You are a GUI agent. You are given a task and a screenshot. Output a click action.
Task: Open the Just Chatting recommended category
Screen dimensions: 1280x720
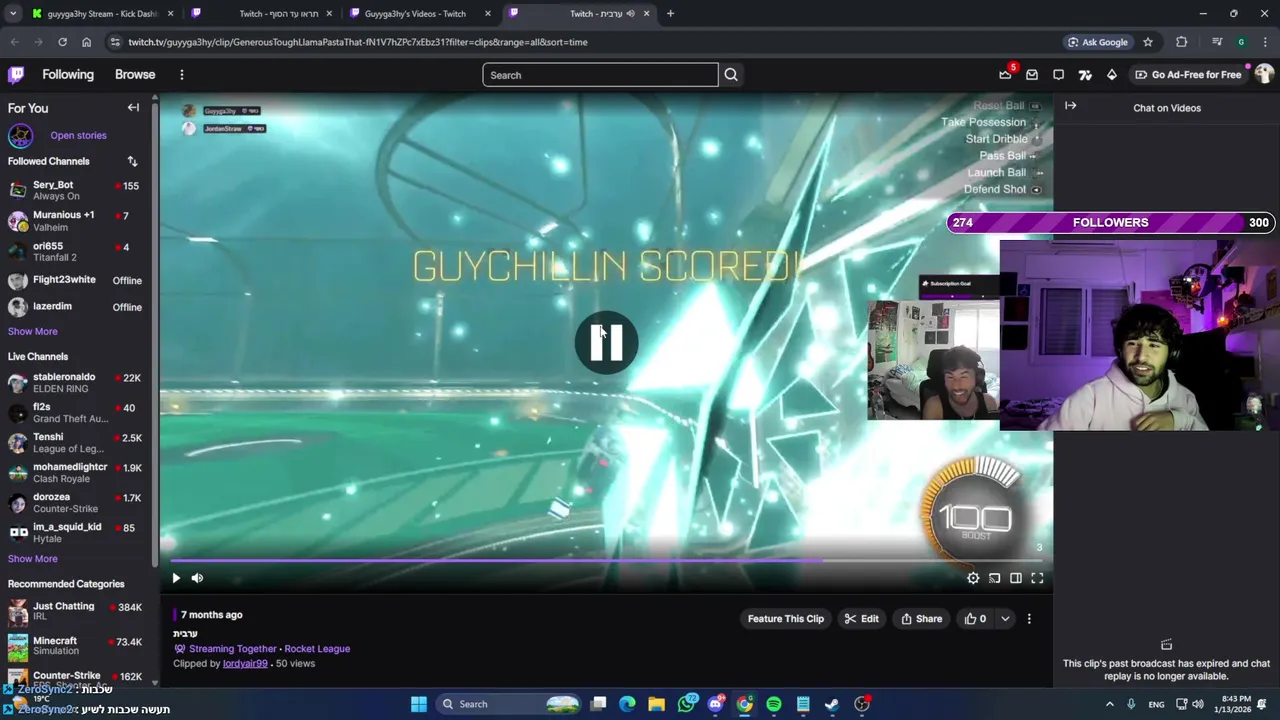[74, 611]
